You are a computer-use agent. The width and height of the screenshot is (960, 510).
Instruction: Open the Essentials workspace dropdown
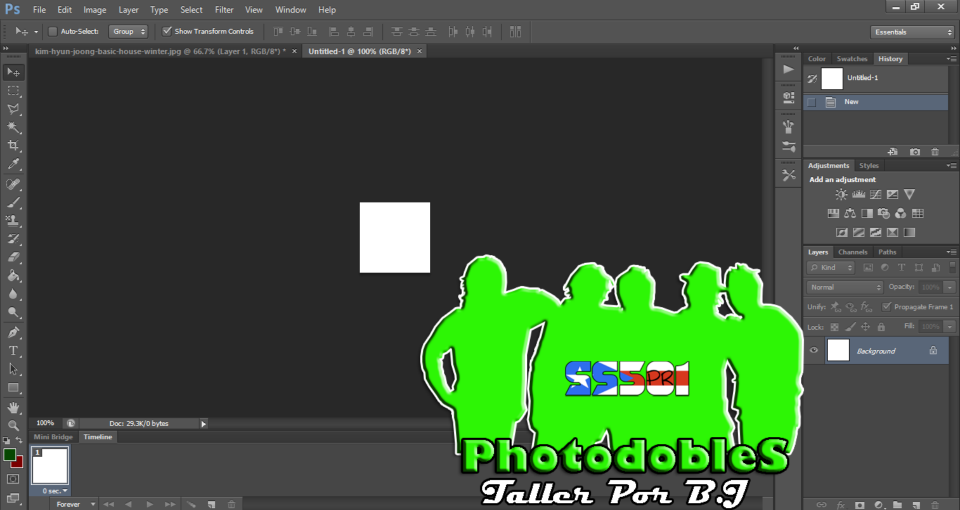(912, 32)
